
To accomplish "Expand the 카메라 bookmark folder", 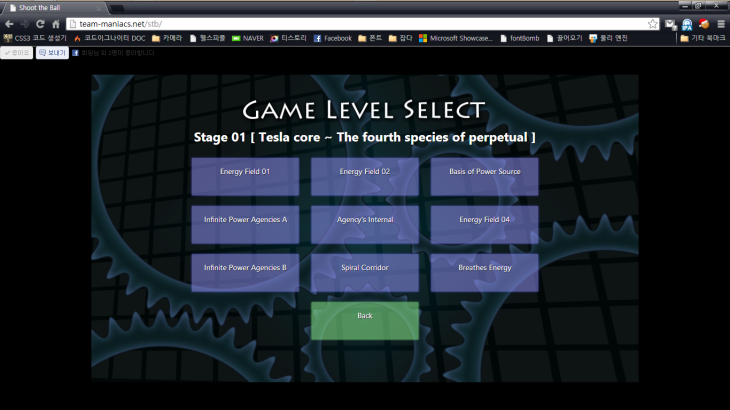I will point(167,38).
